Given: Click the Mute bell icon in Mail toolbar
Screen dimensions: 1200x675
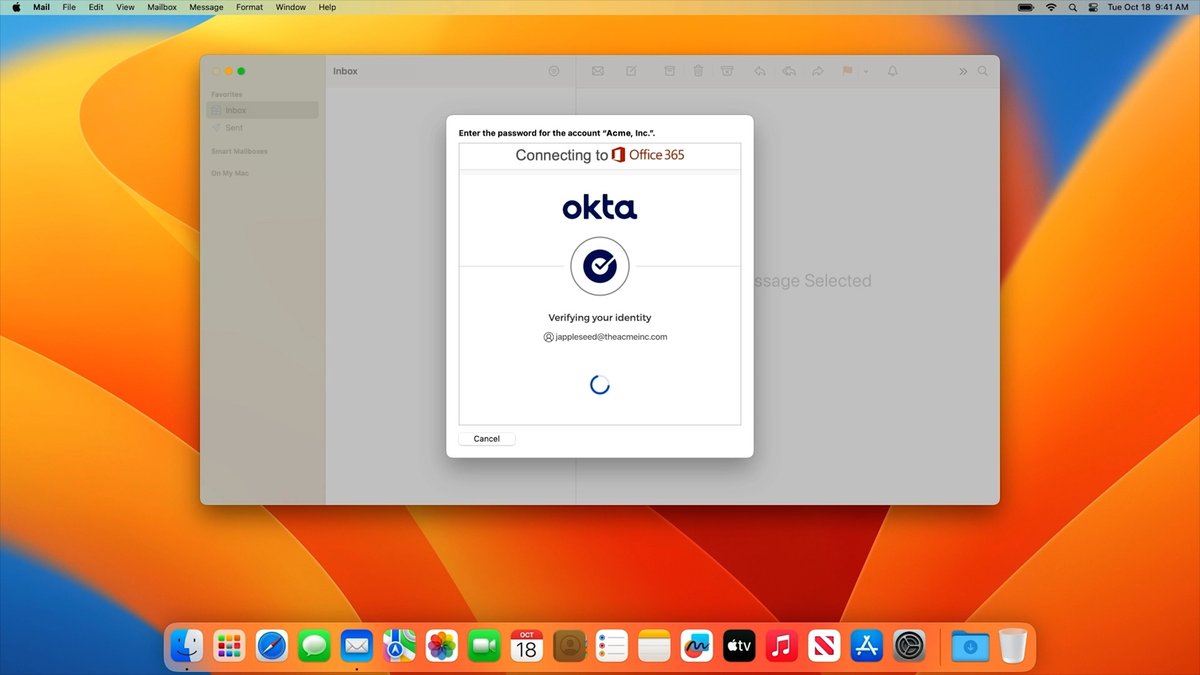Looking at the screenshot, I should pyautogui.click(x=893, y=71).
